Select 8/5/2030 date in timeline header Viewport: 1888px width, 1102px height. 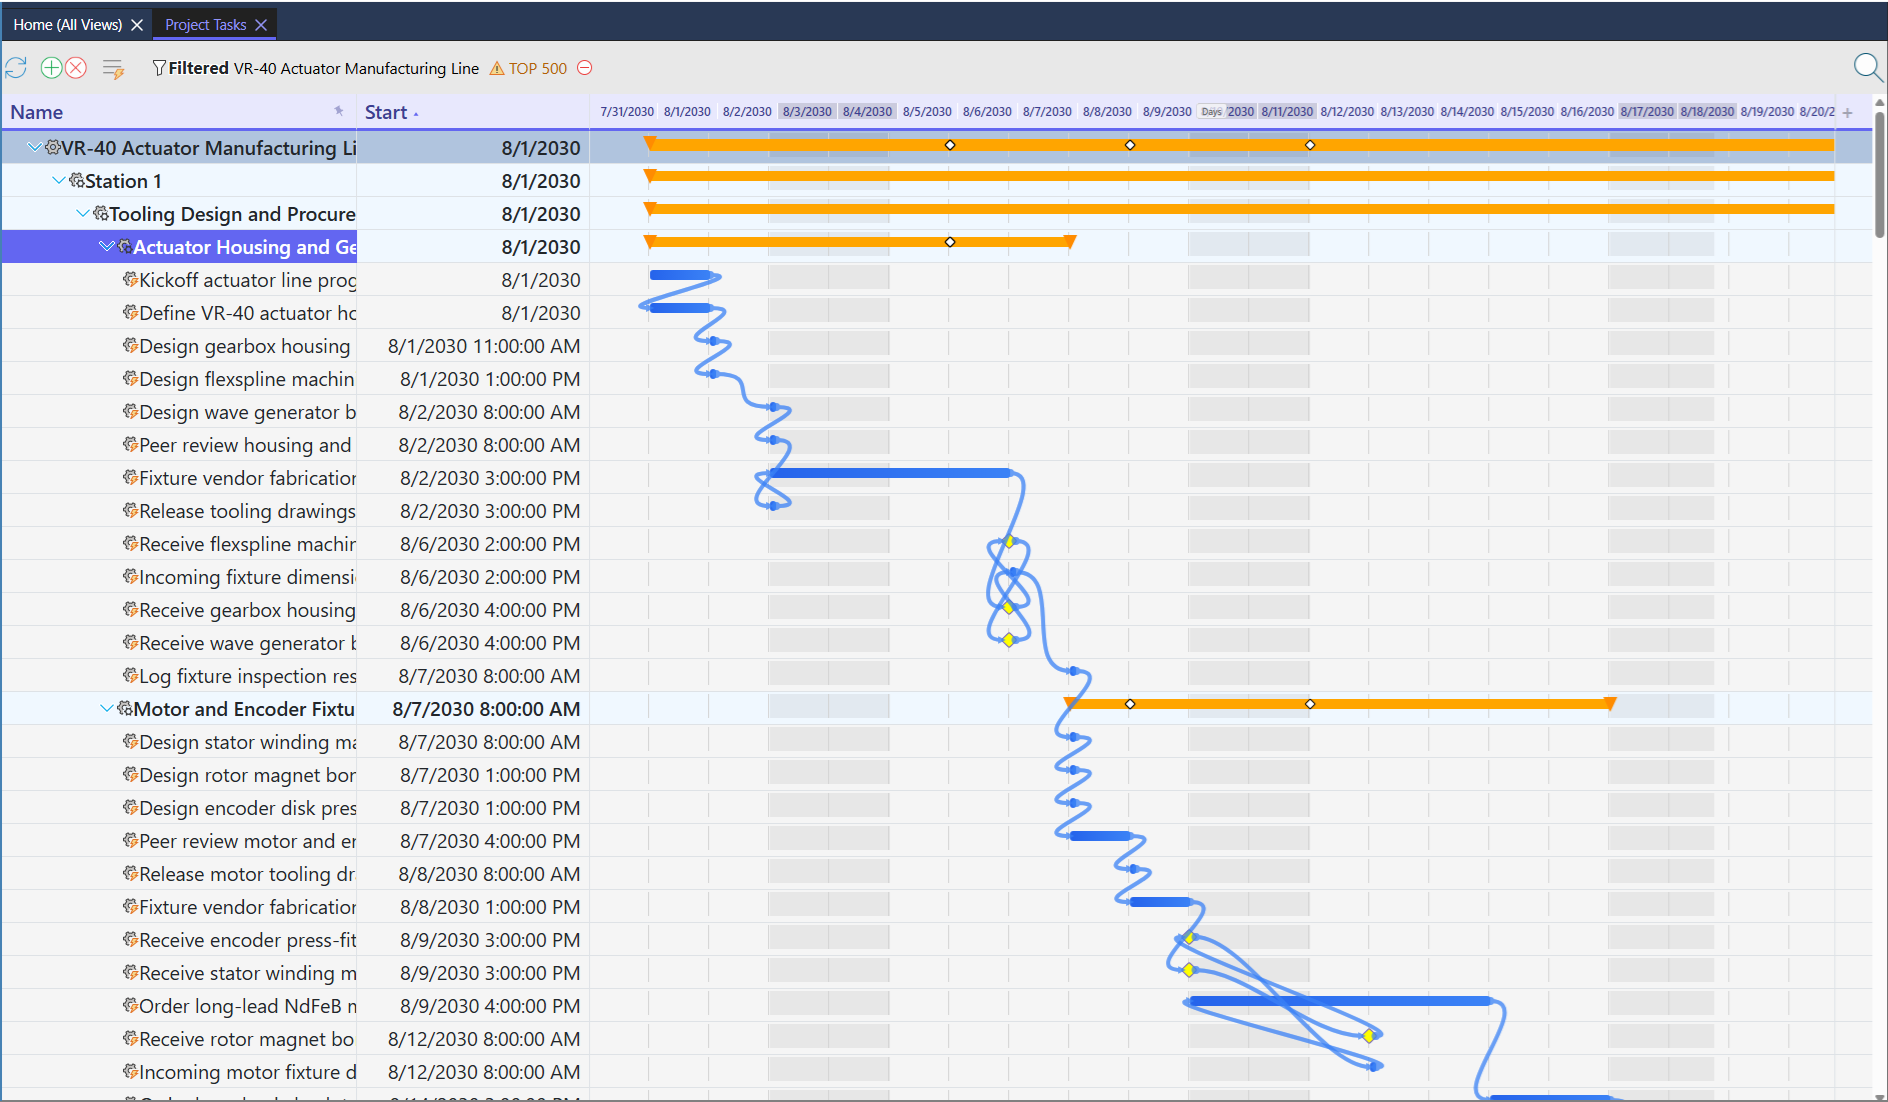927,112
